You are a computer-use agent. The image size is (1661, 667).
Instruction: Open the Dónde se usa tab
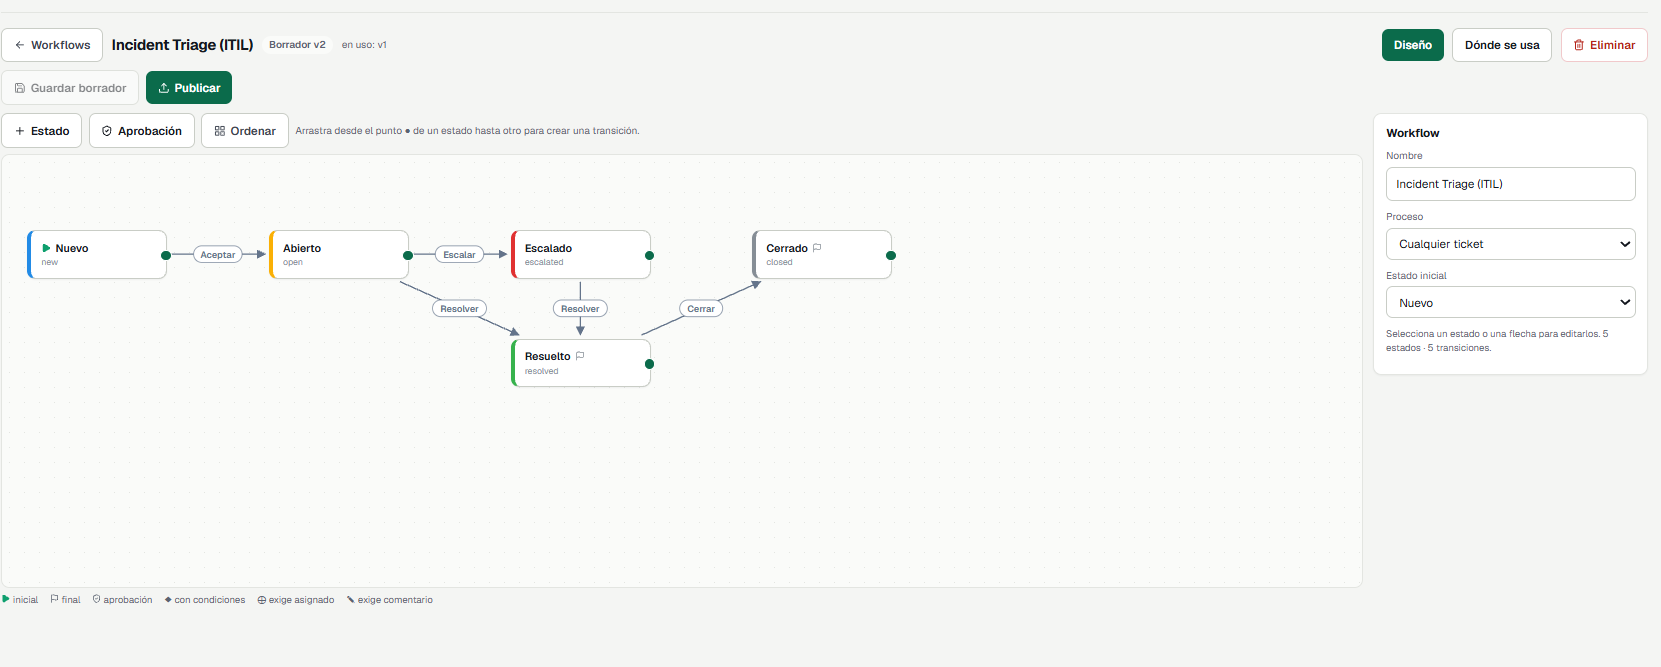tap(1502, 45)
